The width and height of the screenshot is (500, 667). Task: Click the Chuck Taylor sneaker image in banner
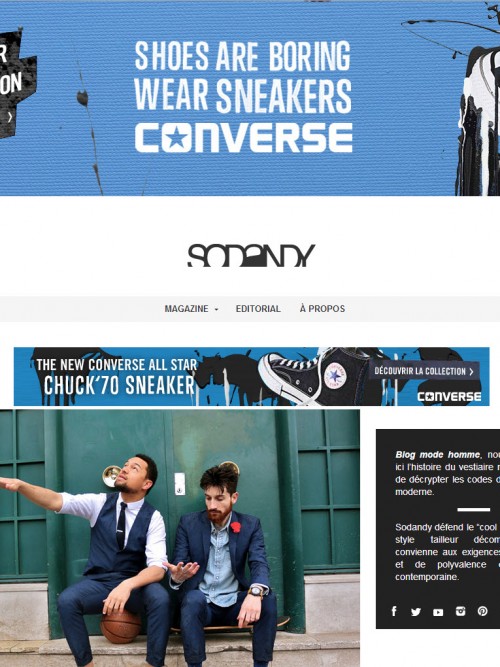(x=310, y=376)
